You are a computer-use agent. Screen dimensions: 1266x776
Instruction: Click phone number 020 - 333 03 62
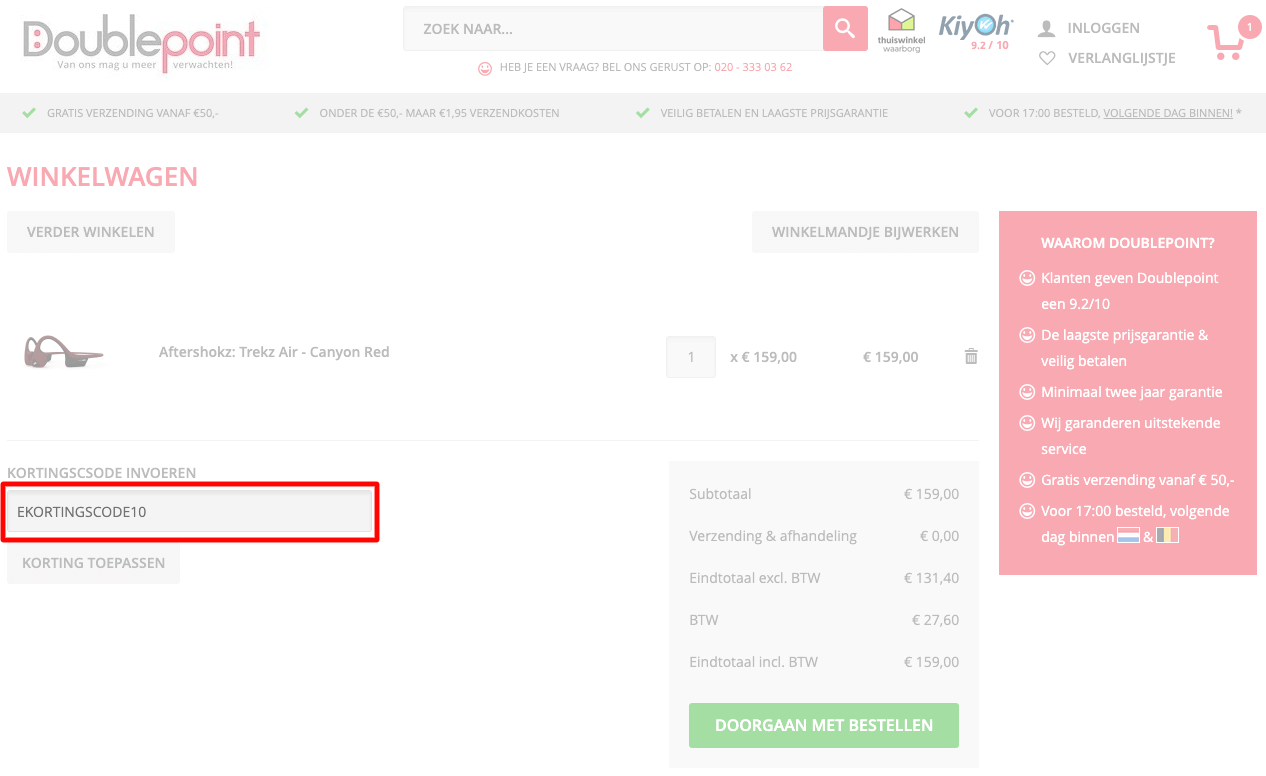pos(753,68)
